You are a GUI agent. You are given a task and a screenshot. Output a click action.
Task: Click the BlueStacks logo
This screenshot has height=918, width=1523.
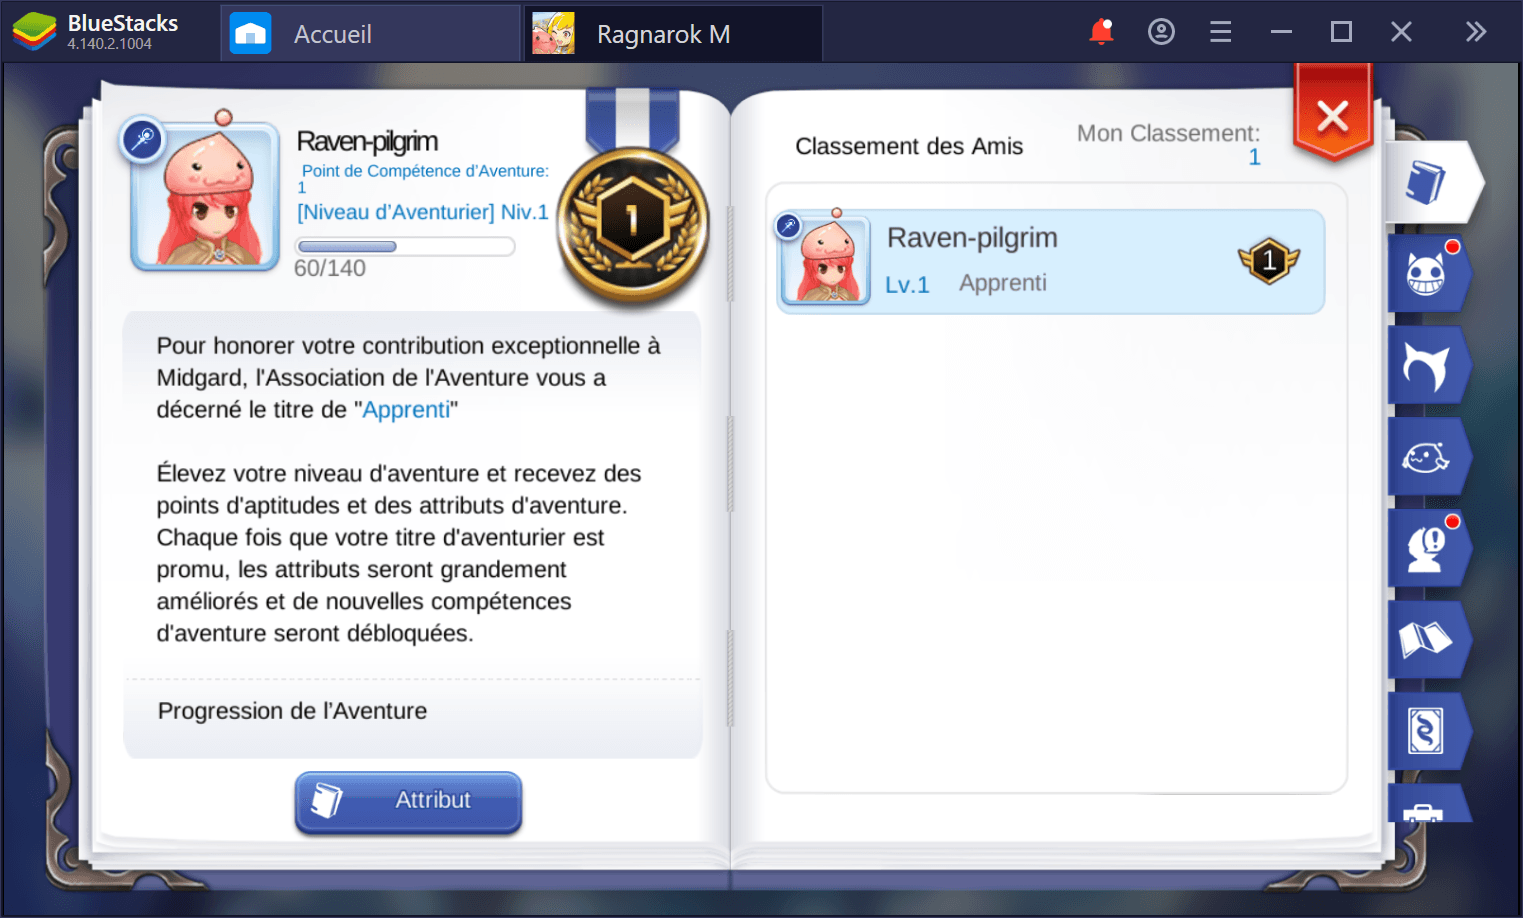click(x=34, y=32)
